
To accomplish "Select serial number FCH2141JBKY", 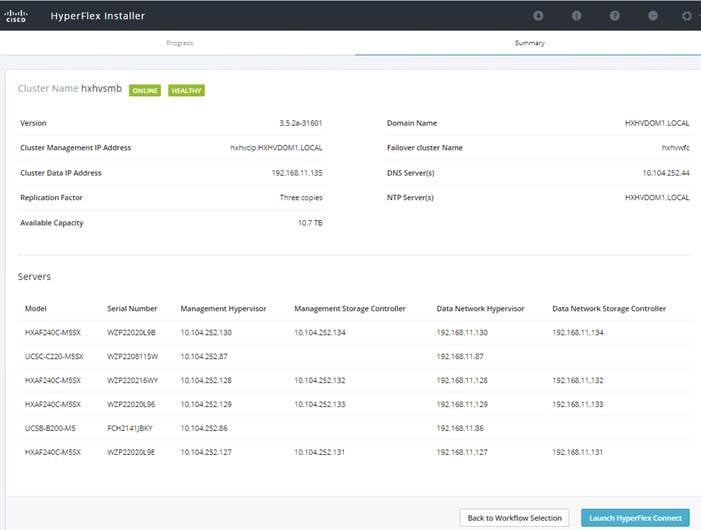I will click(x=130, y=428).
